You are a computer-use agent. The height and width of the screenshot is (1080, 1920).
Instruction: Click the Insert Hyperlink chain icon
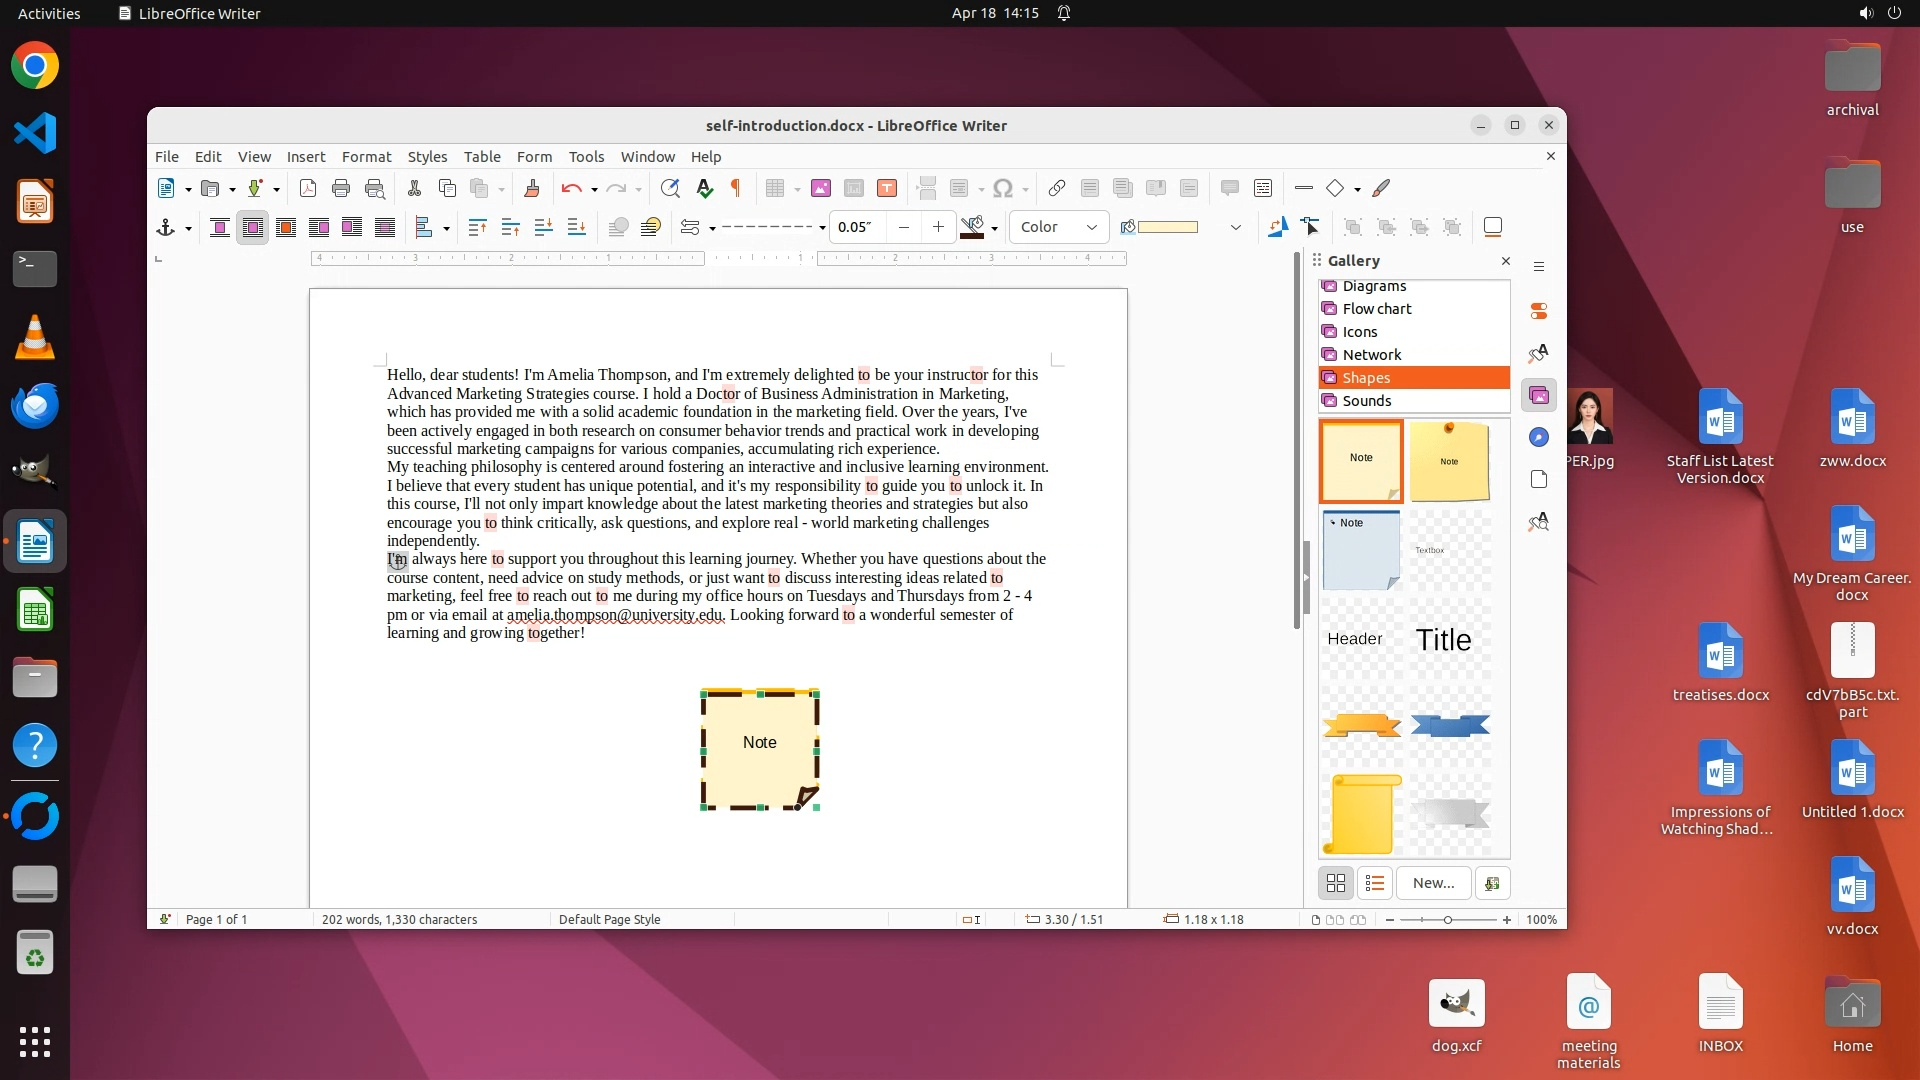click(x=1057, y=188)
